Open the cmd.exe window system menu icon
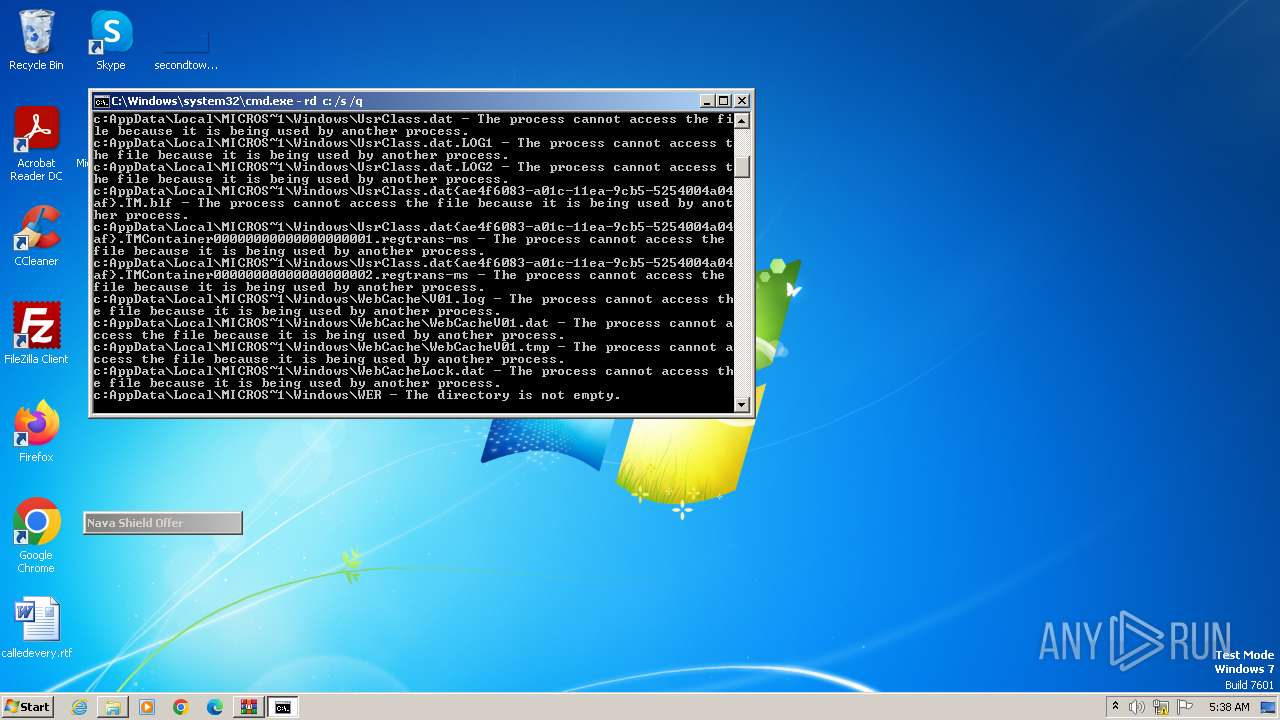Viewport: 1280px width, 720px height. (101, 101)
